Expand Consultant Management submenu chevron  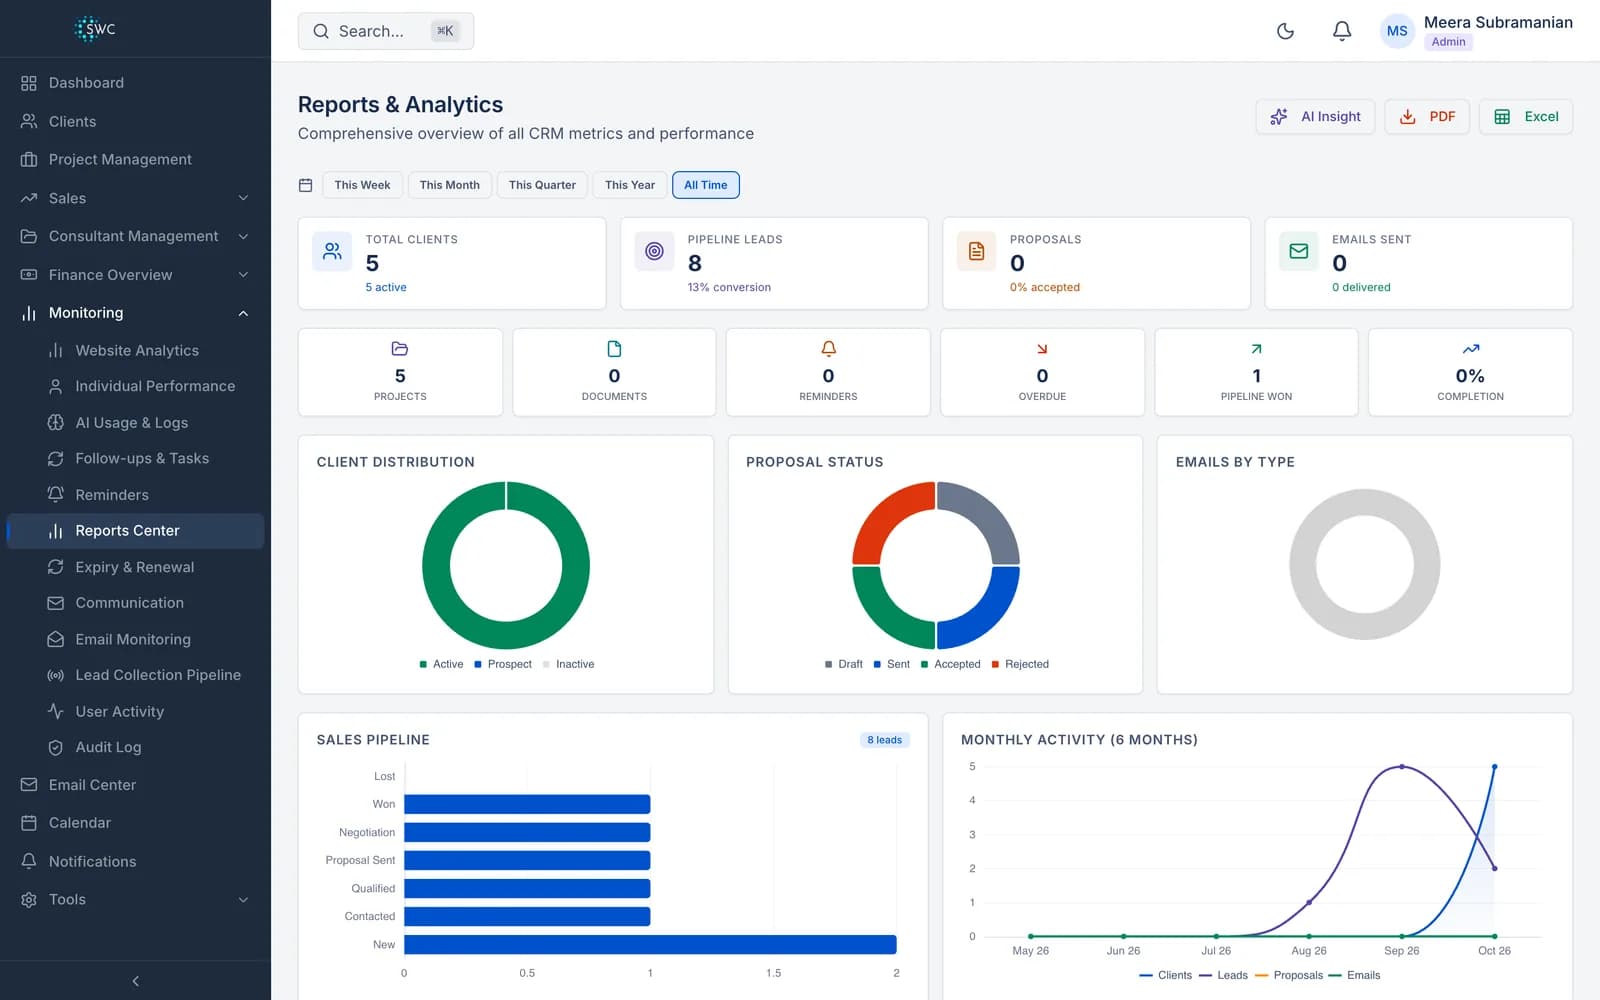(243, 236)
